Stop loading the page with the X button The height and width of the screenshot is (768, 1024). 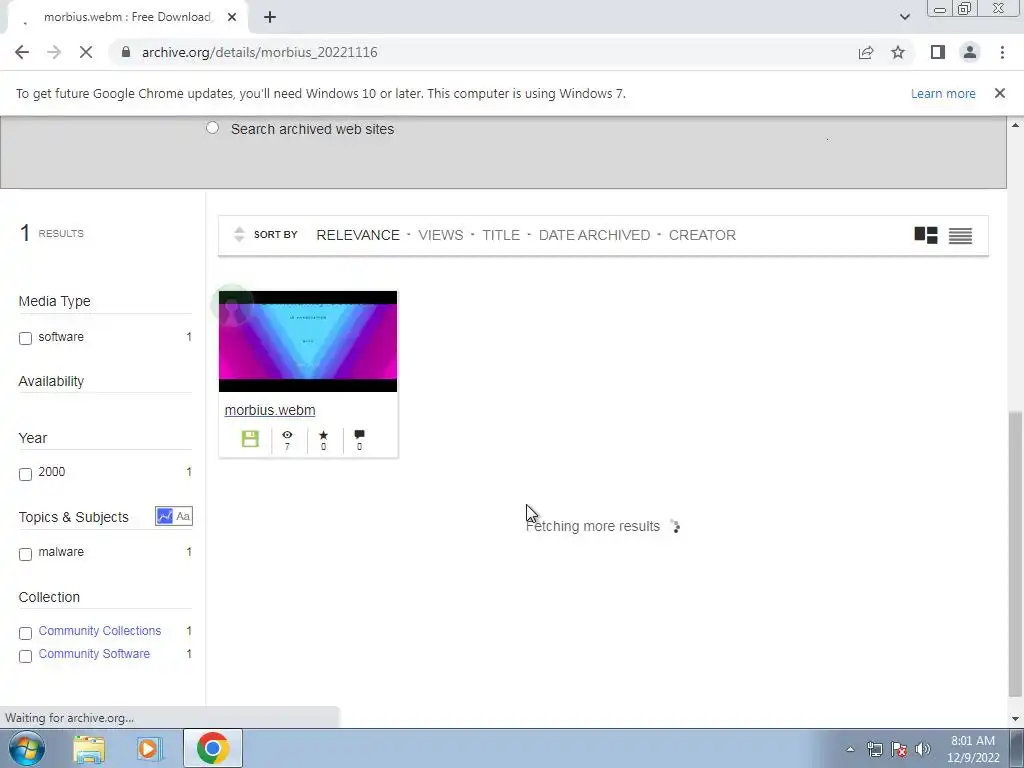(86, 52)
